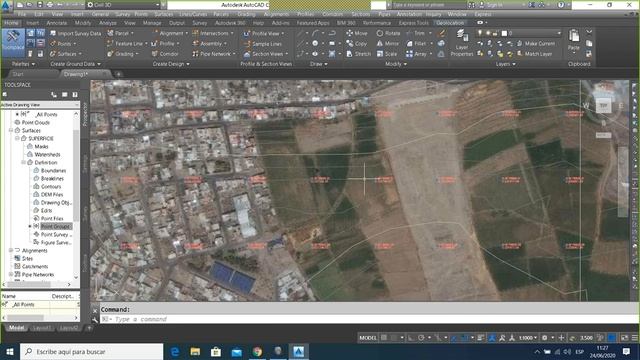Select Point Groups in the Toolspace tree
This screenshot has height=360, width=640.
click(x=56, y=227)
